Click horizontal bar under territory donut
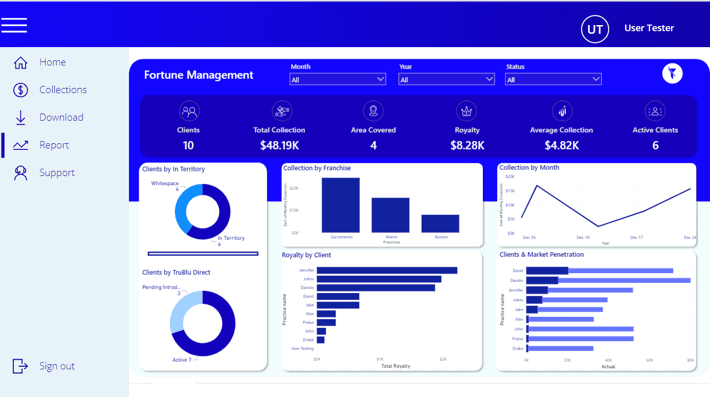Viewport: 710px width, 397px height. point(203,254)
